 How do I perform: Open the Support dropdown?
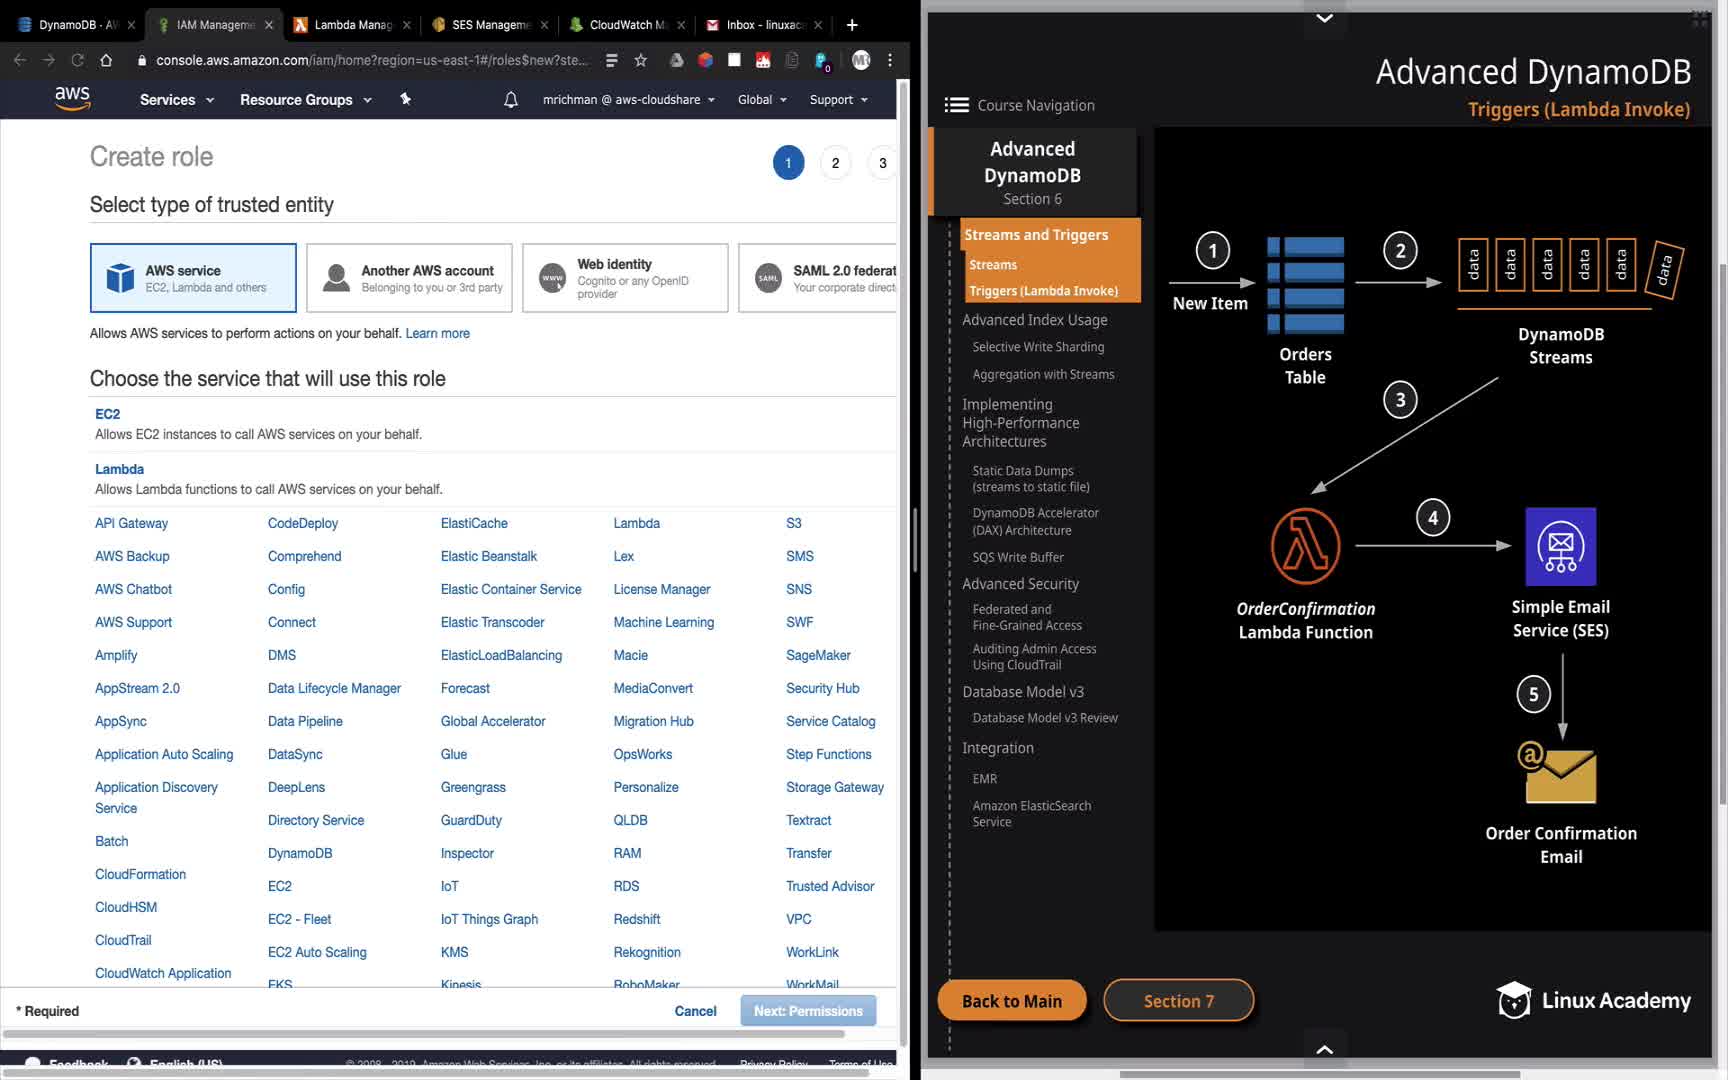[x=838, y=100]
